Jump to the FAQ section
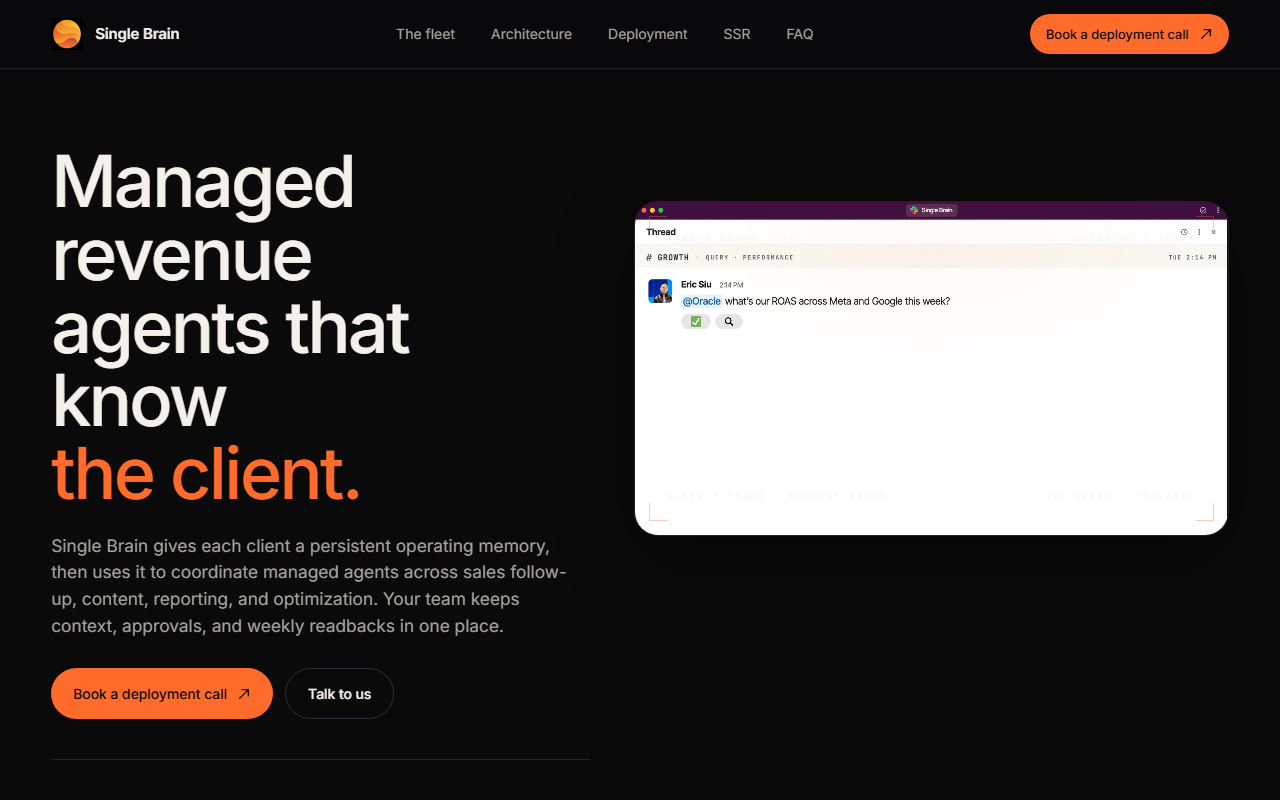Viewport: 1280px width, 800px height. [x=800, y=34]
